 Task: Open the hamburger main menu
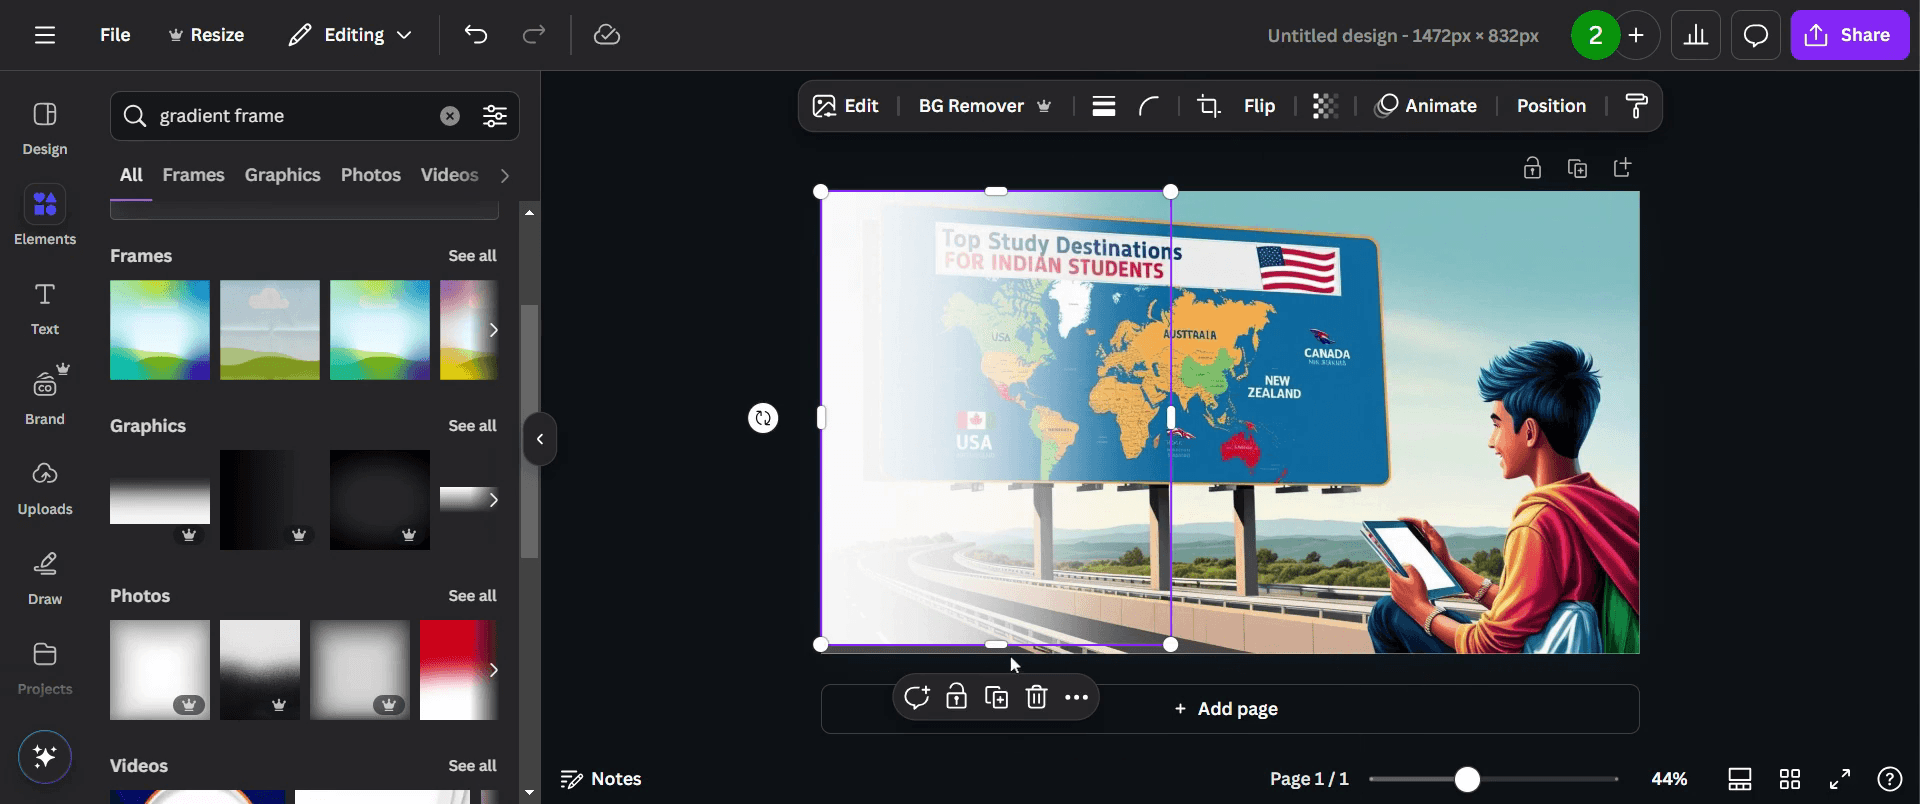45,35
